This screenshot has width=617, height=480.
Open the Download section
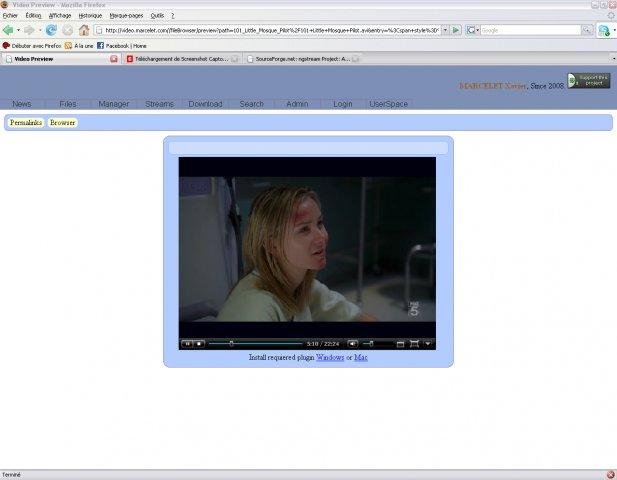coord(205,104)
